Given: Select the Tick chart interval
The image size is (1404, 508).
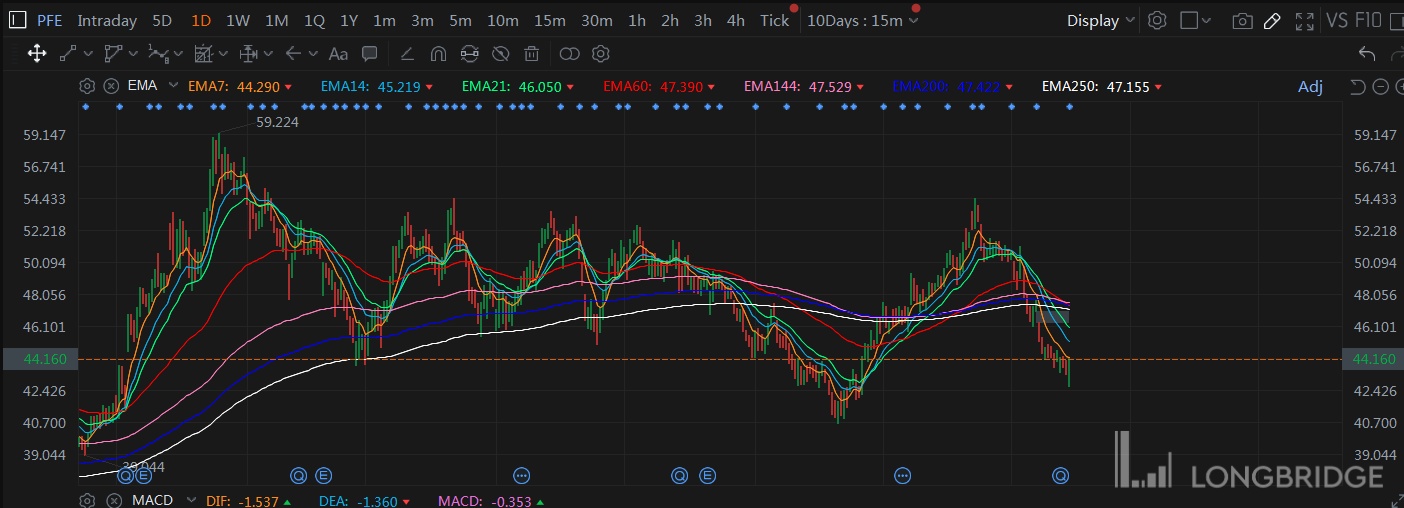Looking at the screenshot, I should click(774, 20).
